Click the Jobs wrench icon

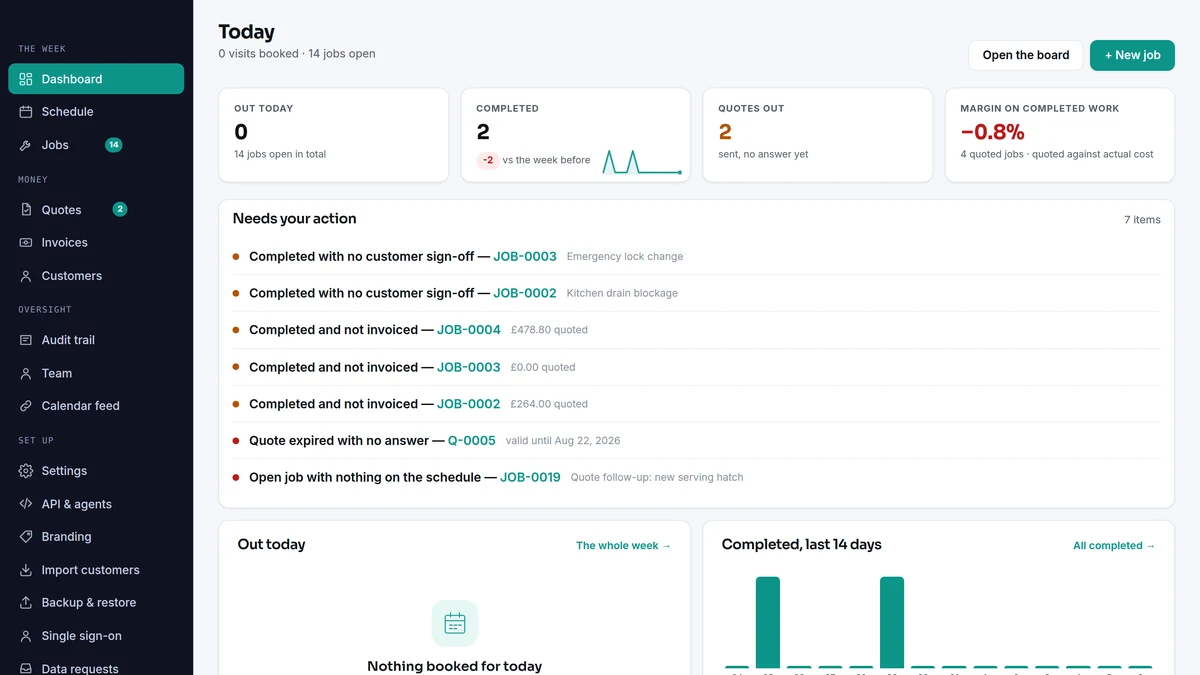(26, 145)
